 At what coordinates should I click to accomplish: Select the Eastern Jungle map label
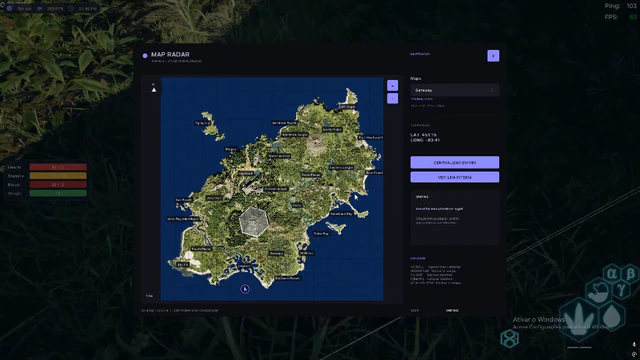tap(342, 167)
